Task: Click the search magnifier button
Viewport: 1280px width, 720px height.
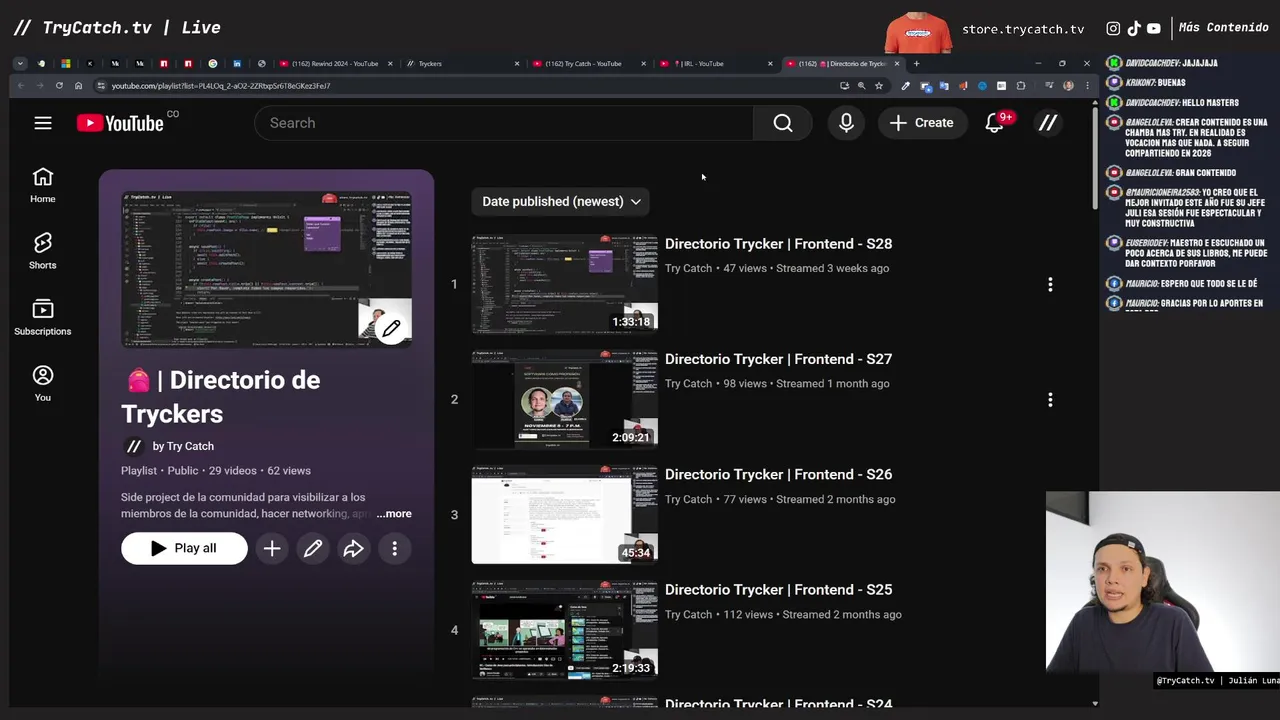Action: [x=783, y=123]
